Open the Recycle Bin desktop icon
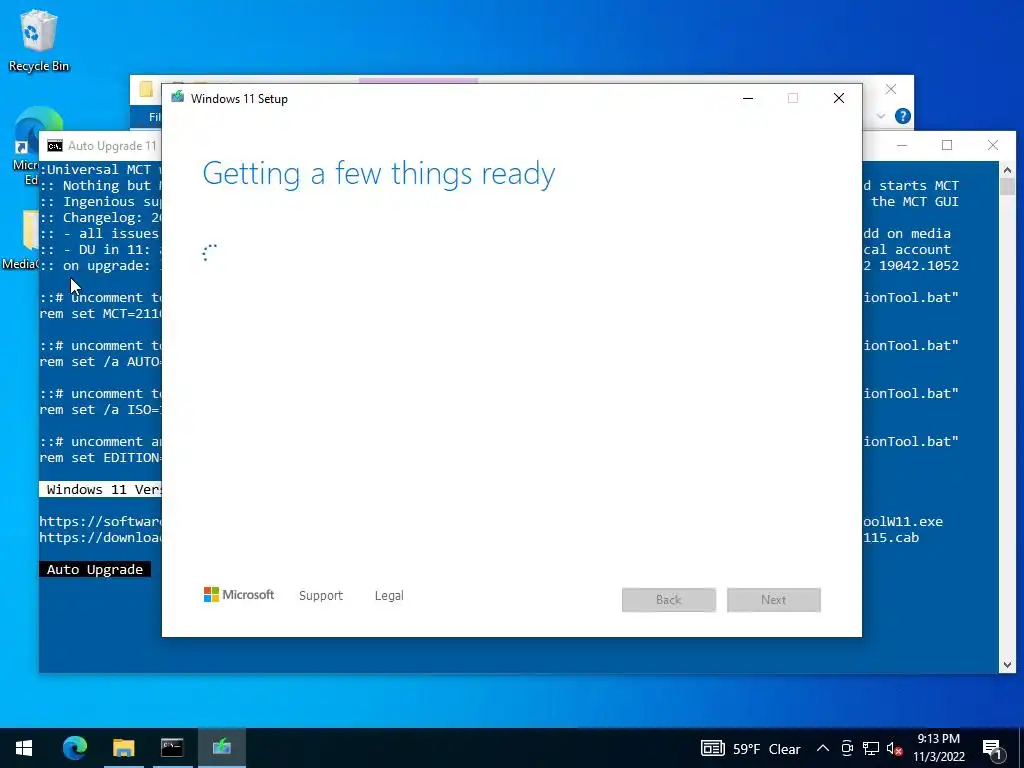This screenshot has width=1024, height=768. pyautogui.click(x=39, y=40)
